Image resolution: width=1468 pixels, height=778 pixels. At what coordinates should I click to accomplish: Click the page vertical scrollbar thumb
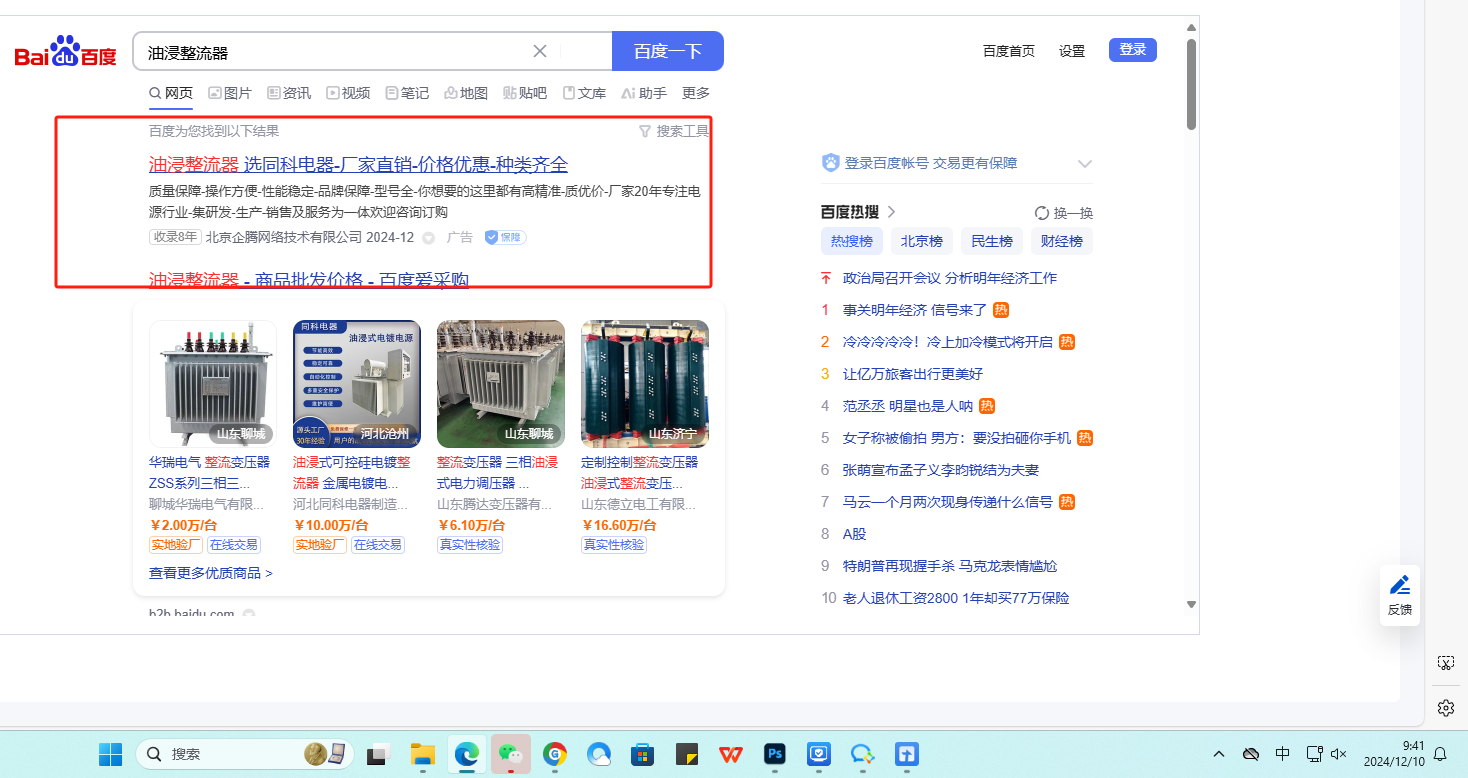1191,85
